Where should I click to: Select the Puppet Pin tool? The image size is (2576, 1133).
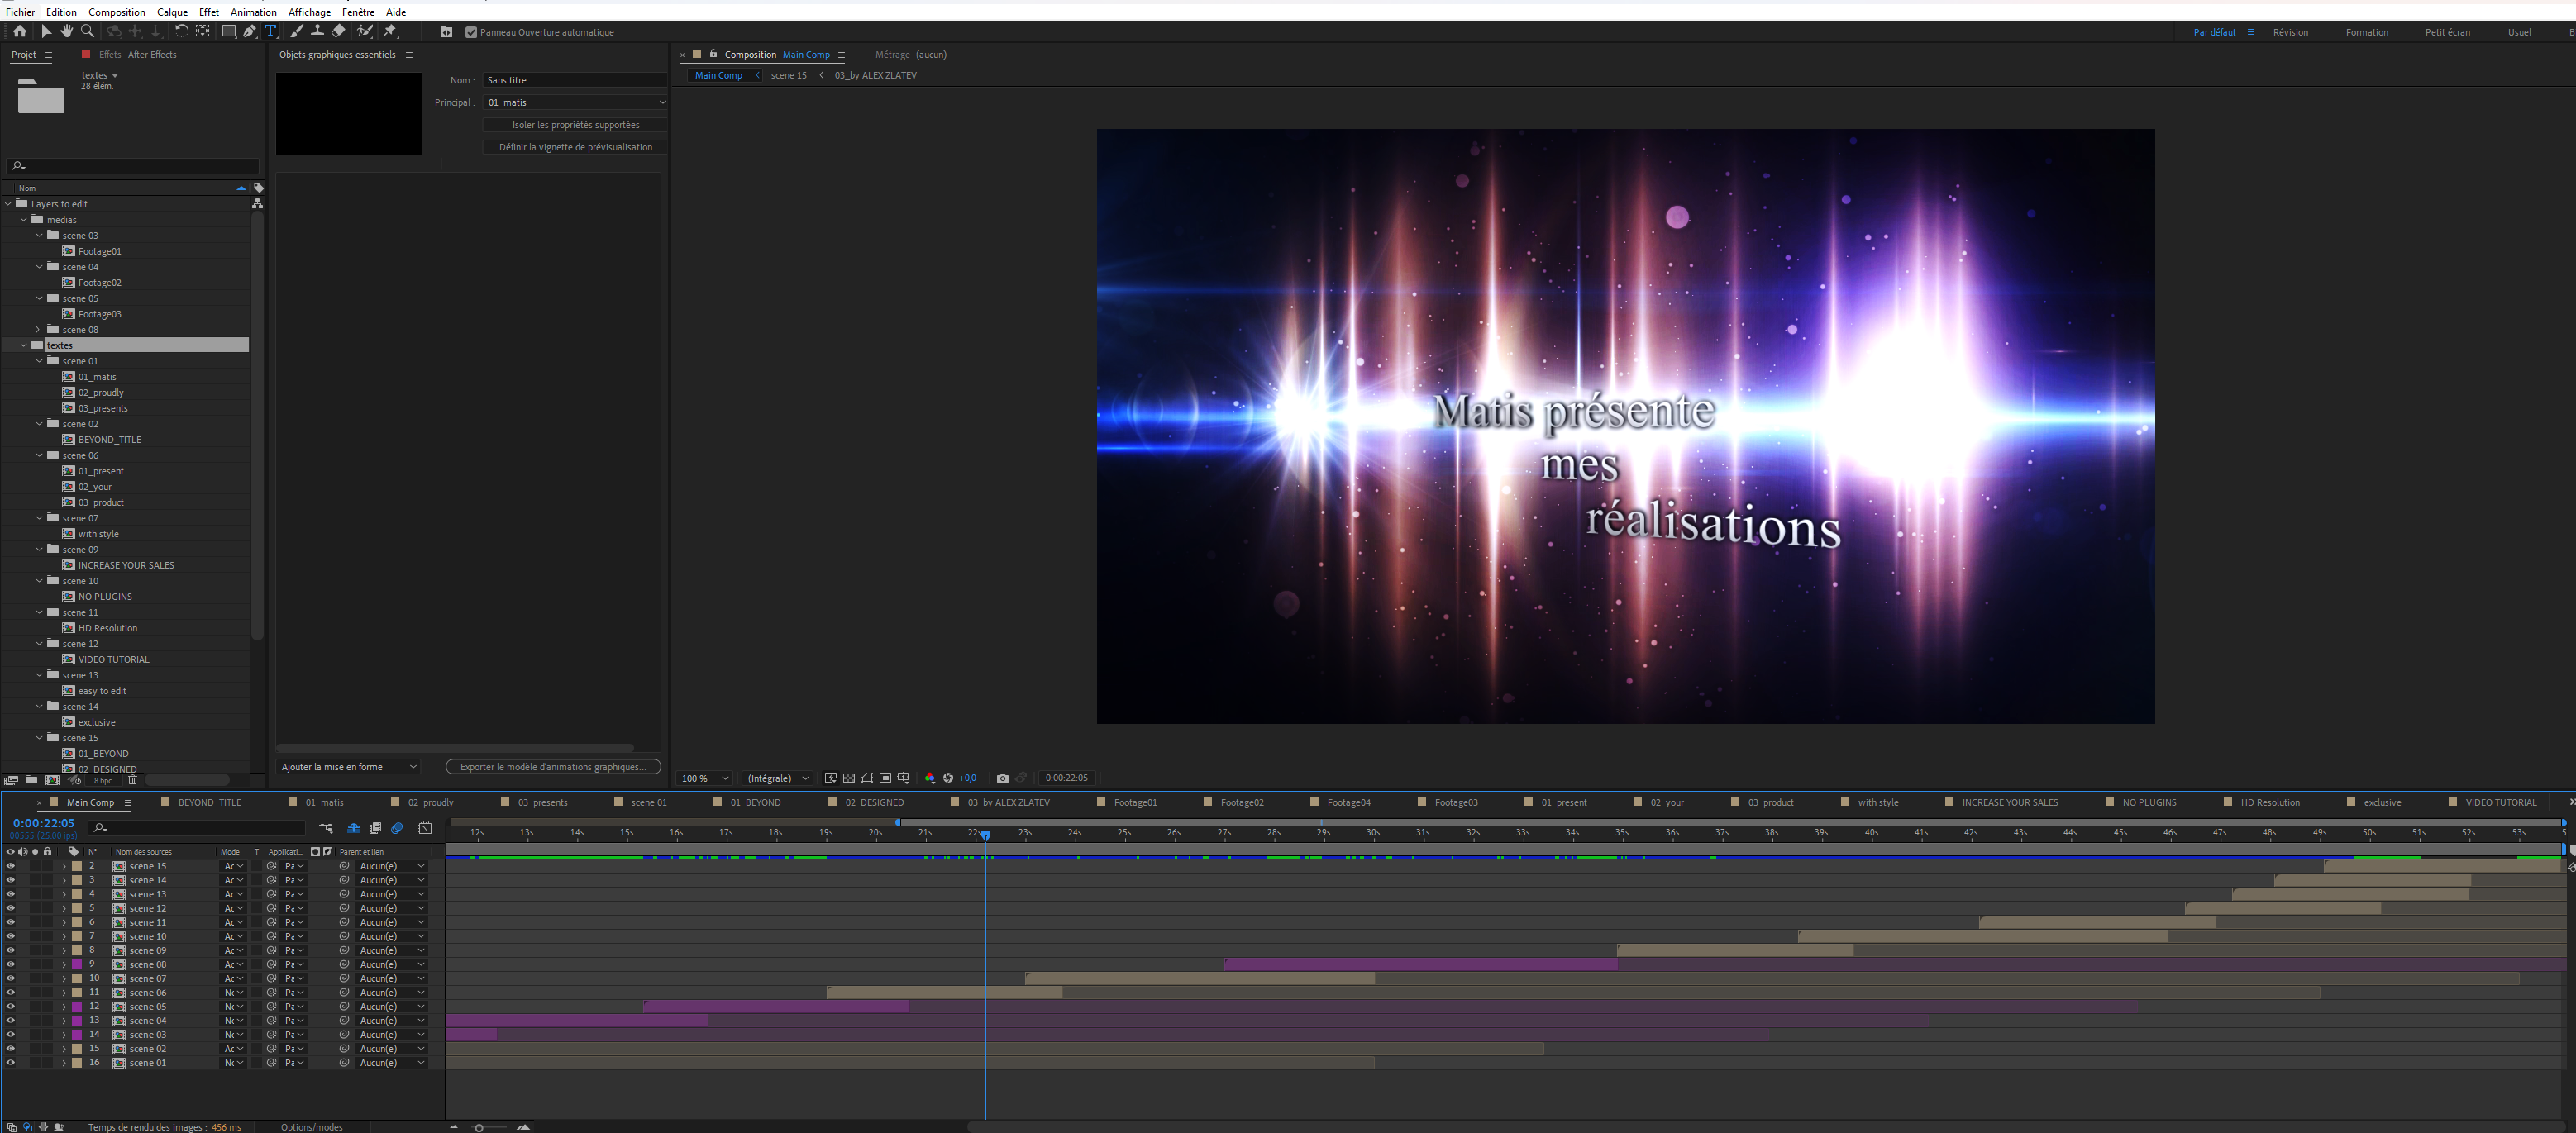(391, 32)
